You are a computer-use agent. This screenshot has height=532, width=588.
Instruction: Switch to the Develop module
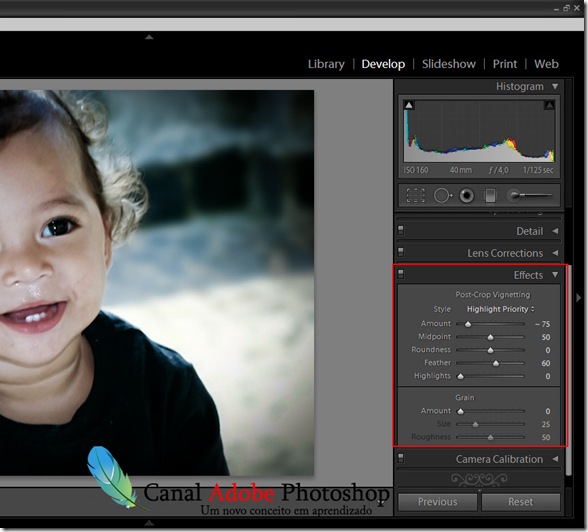click(383, 64)
